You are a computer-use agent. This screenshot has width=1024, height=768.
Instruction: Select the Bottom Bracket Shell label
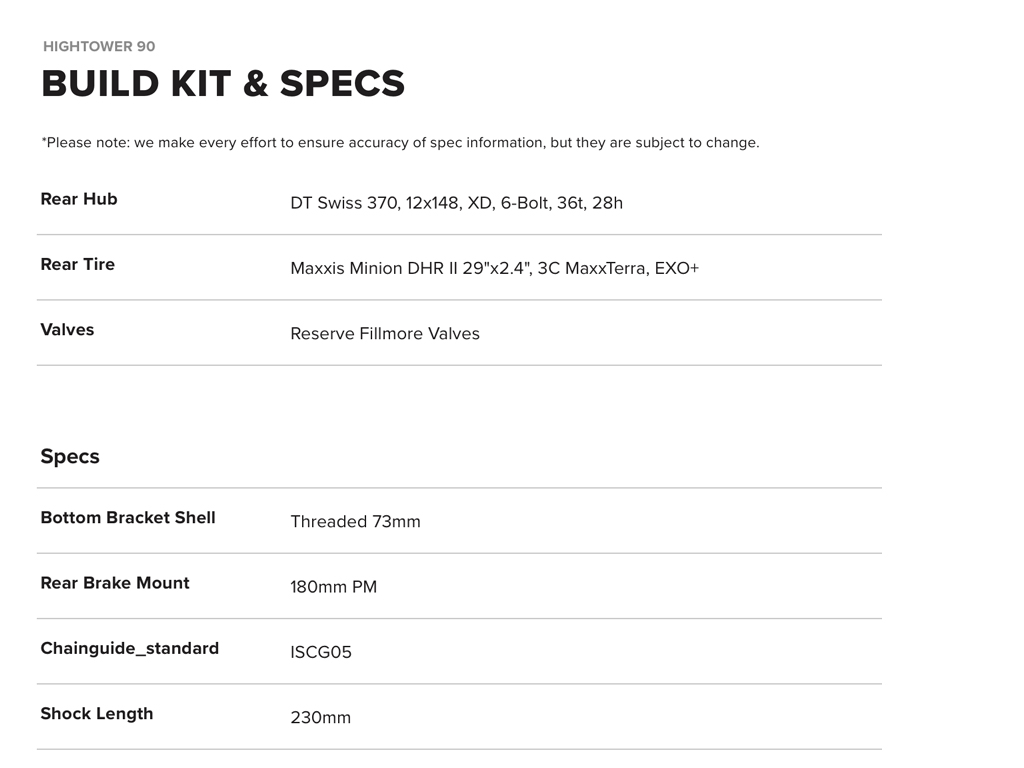click(128, 517)
